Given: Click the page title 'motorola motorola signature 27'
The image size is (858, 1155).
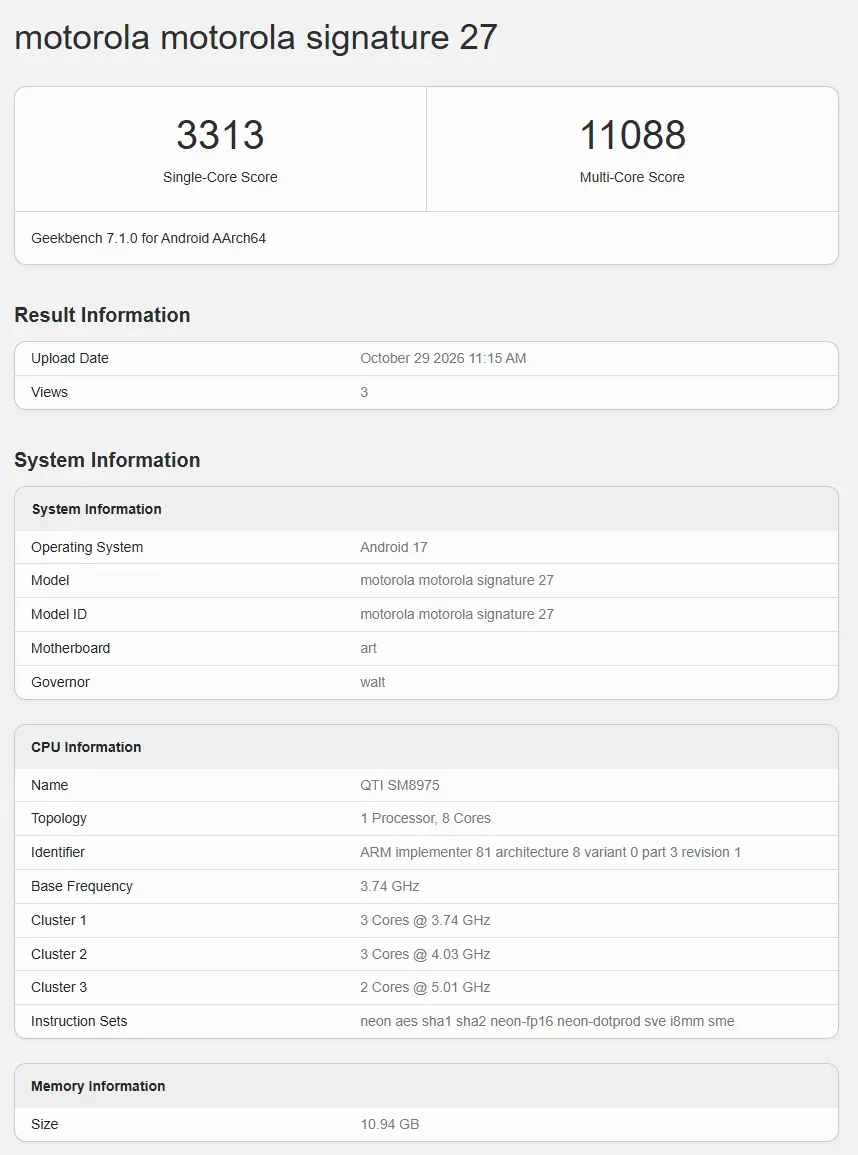Looking at the screenshot, I should [x=256, y=38].
